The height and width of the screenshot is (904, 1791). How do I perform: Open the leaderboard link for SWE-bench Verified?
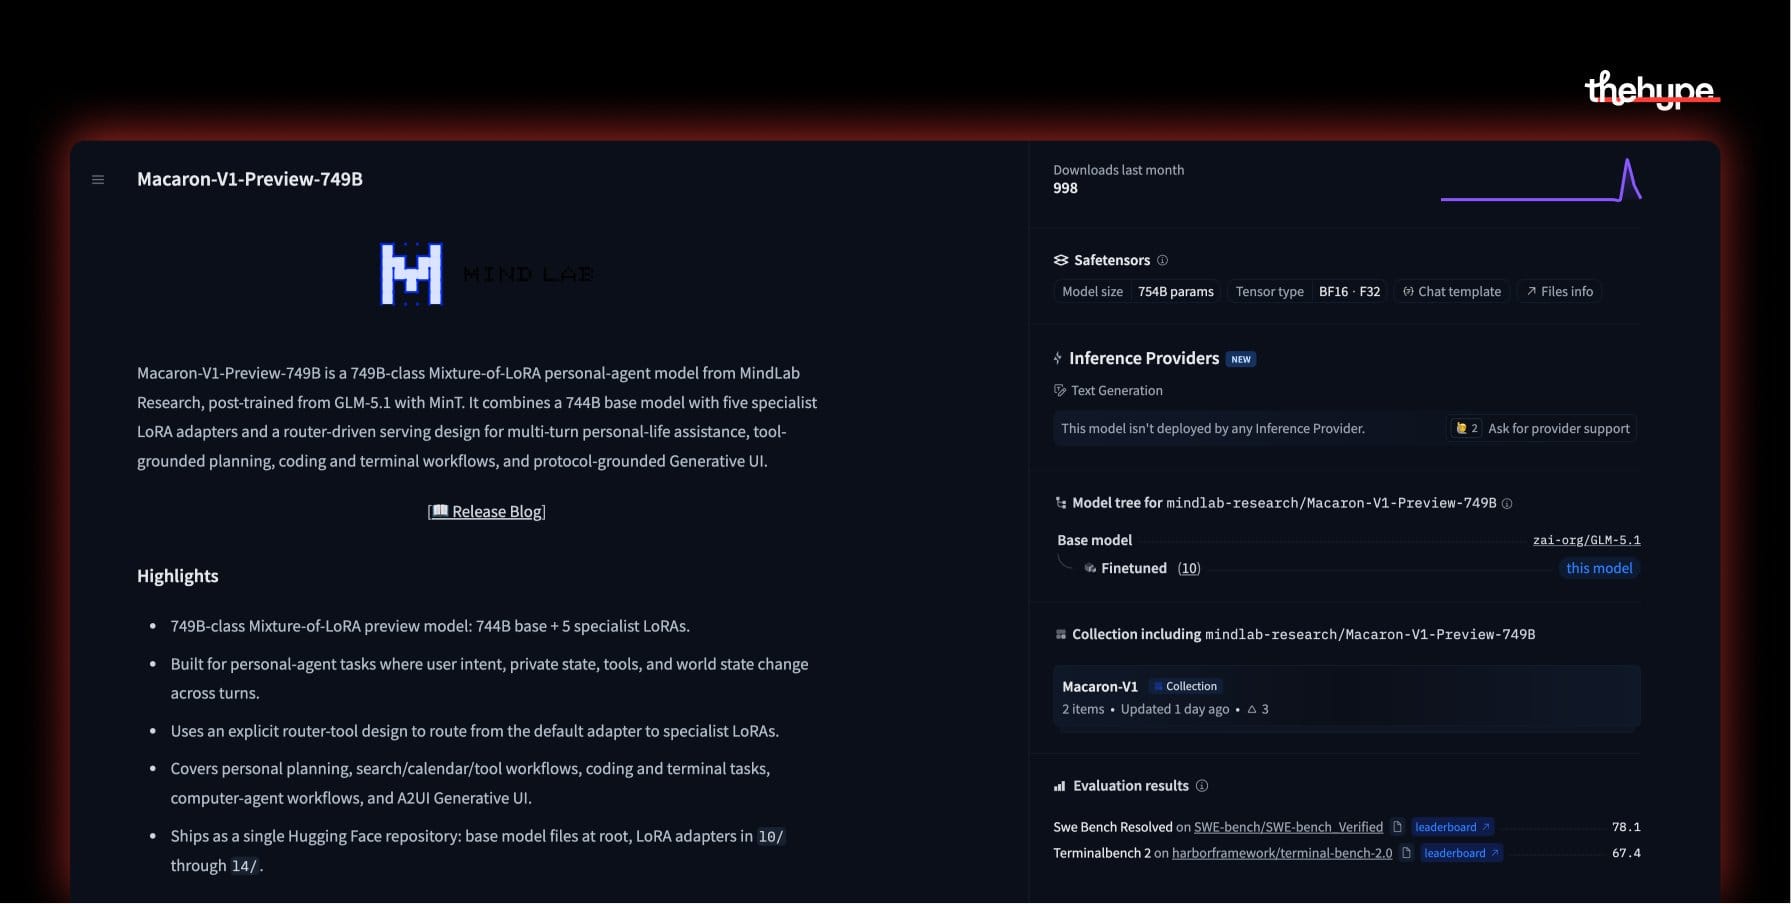click(1453, 827)
